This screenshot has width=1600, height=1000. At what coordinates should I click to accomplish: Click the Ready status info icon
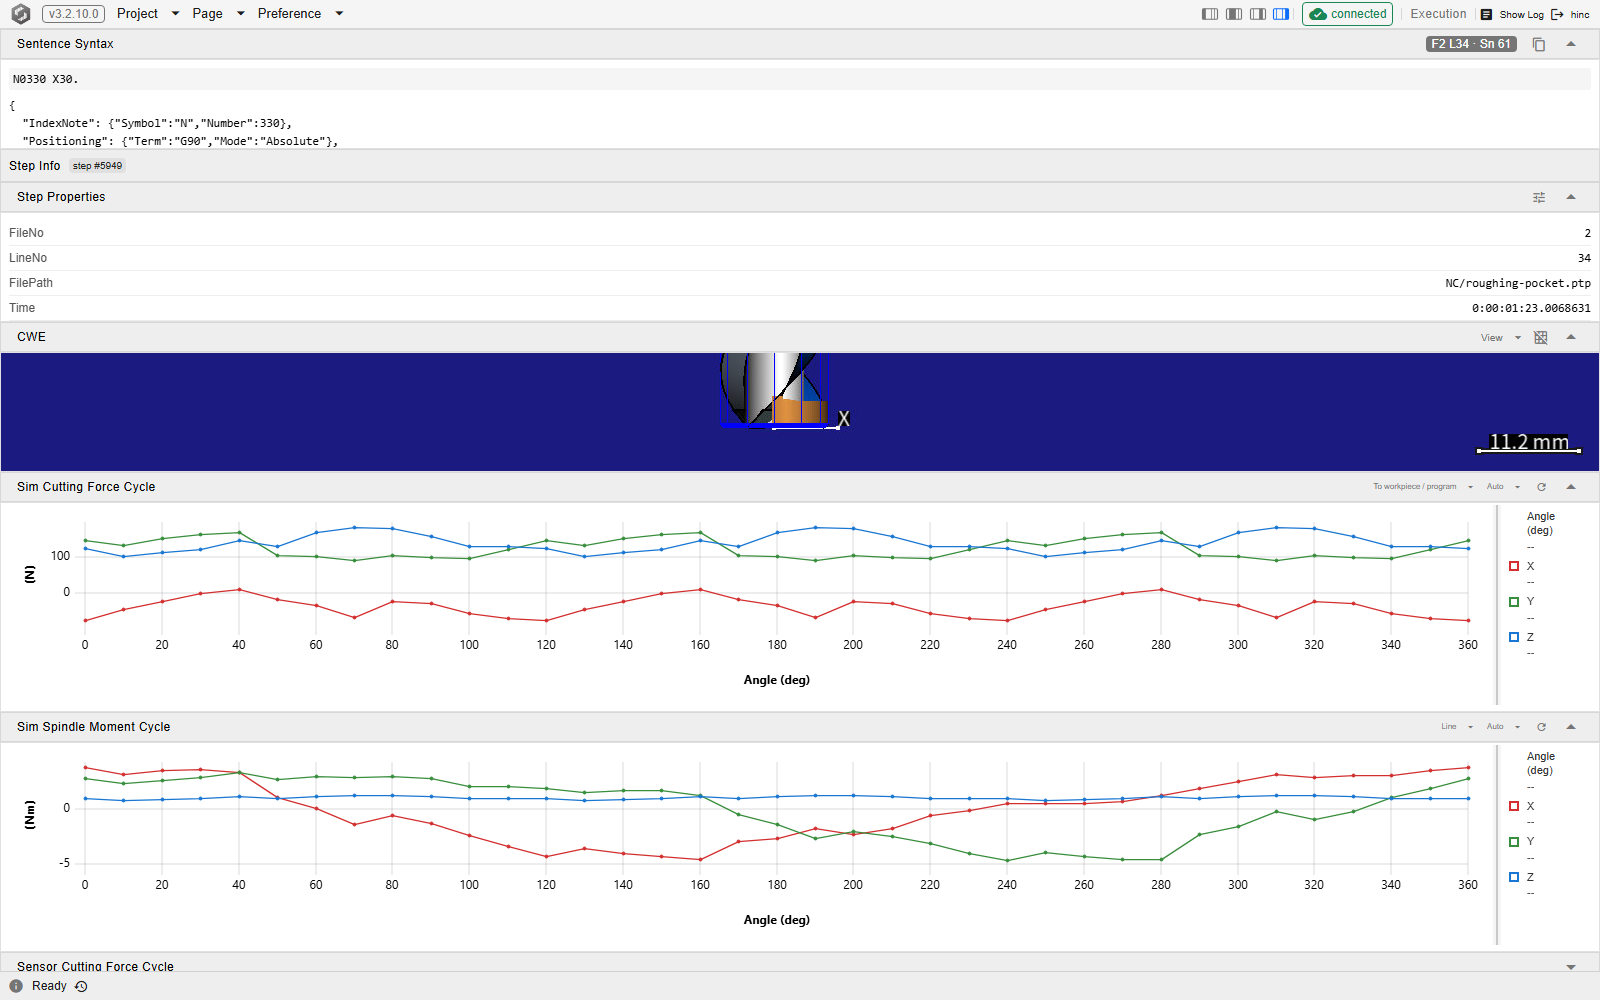[x=16, y=986]
